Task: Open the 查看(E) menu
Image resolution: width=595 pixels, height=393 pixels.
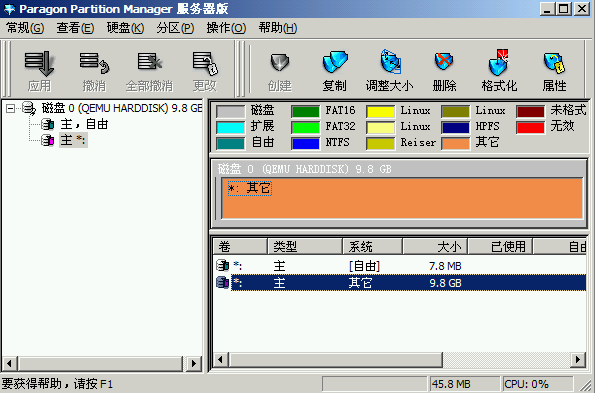Action: click(x=75, y=28)
